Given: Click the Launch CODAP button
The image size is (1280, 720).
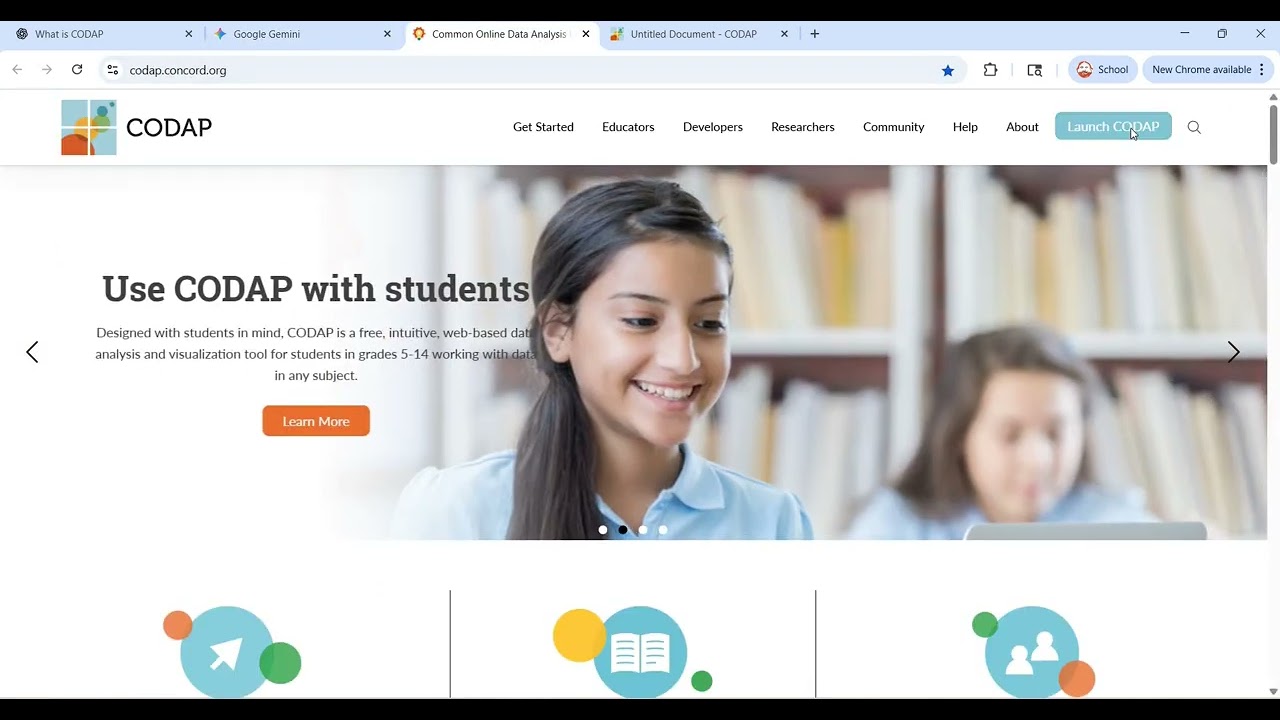Looking at the screenshot, I should pos(1113,127).
